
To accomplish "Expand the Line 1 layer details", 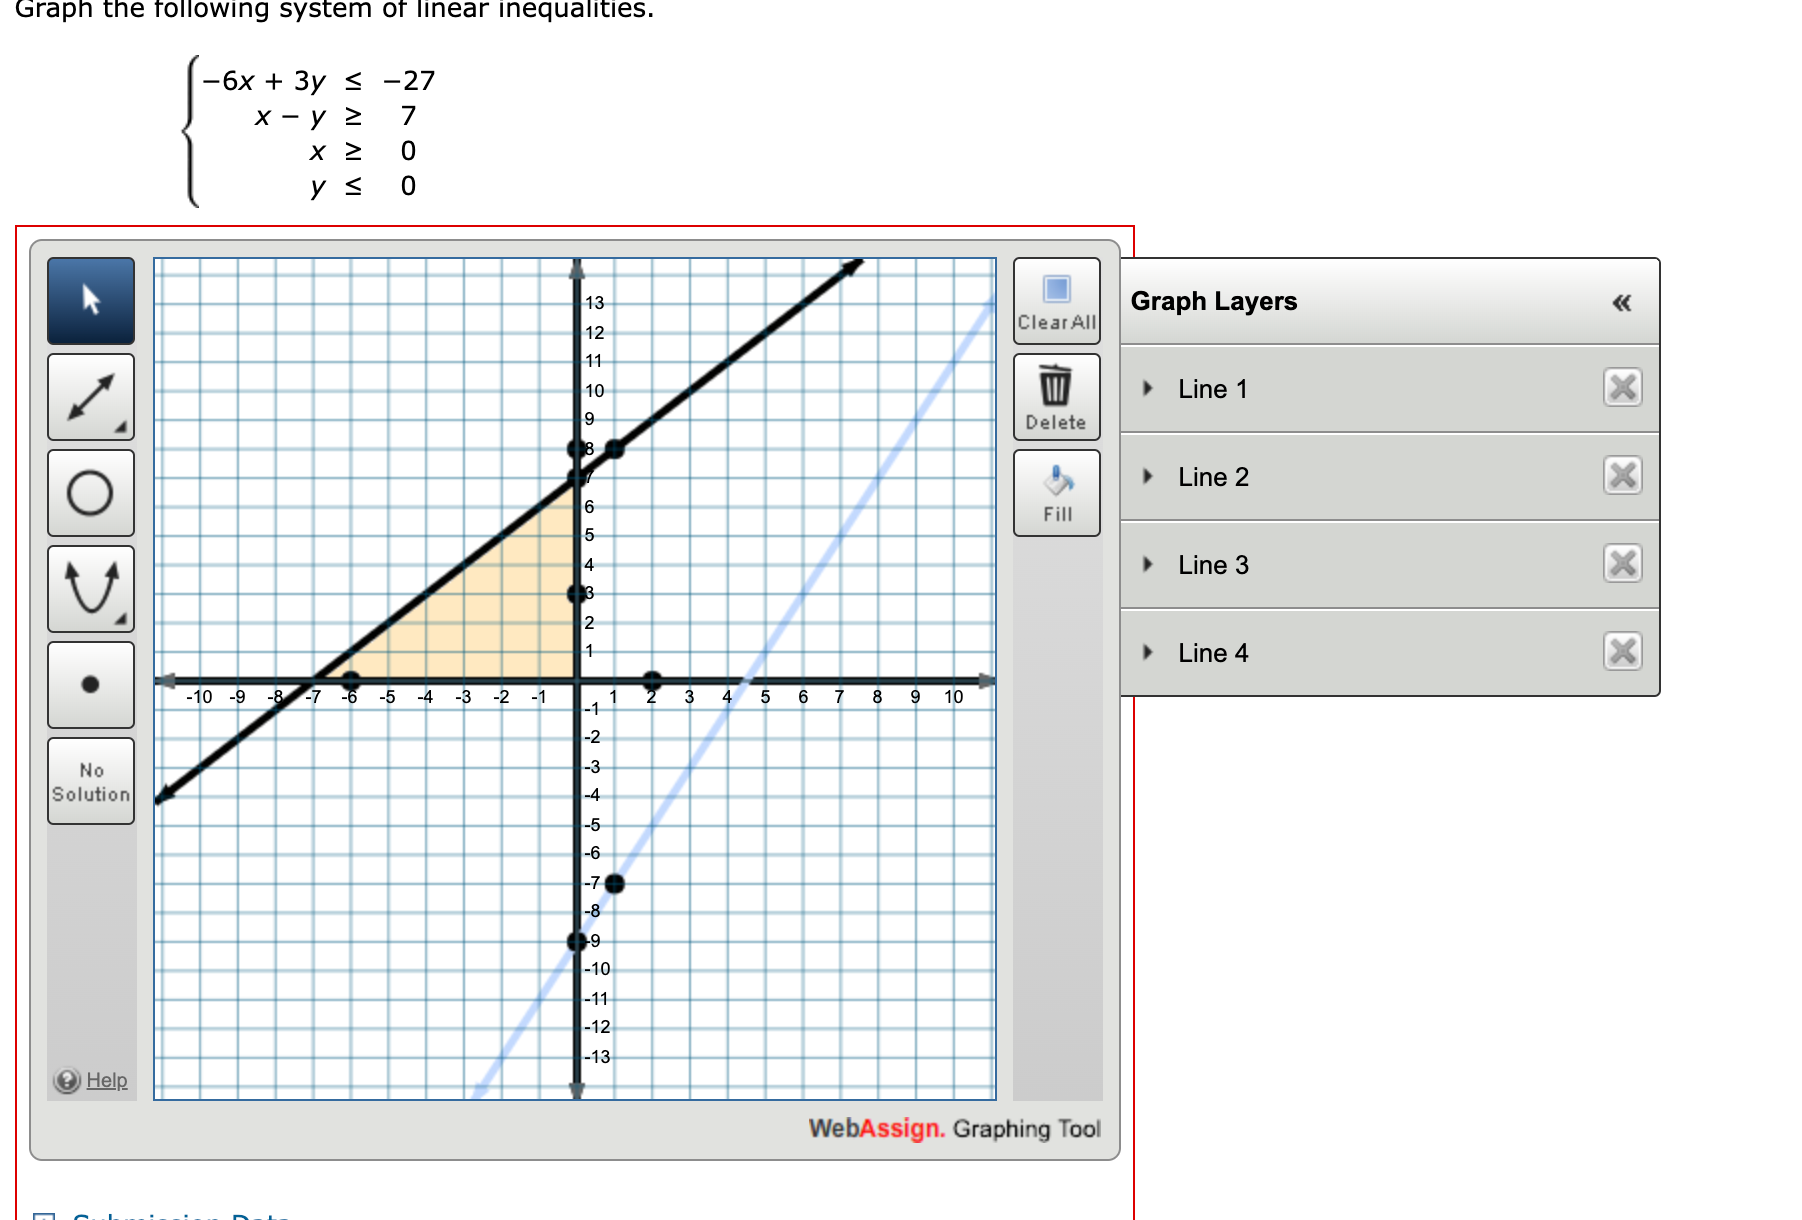I will tap(1147, 389).
